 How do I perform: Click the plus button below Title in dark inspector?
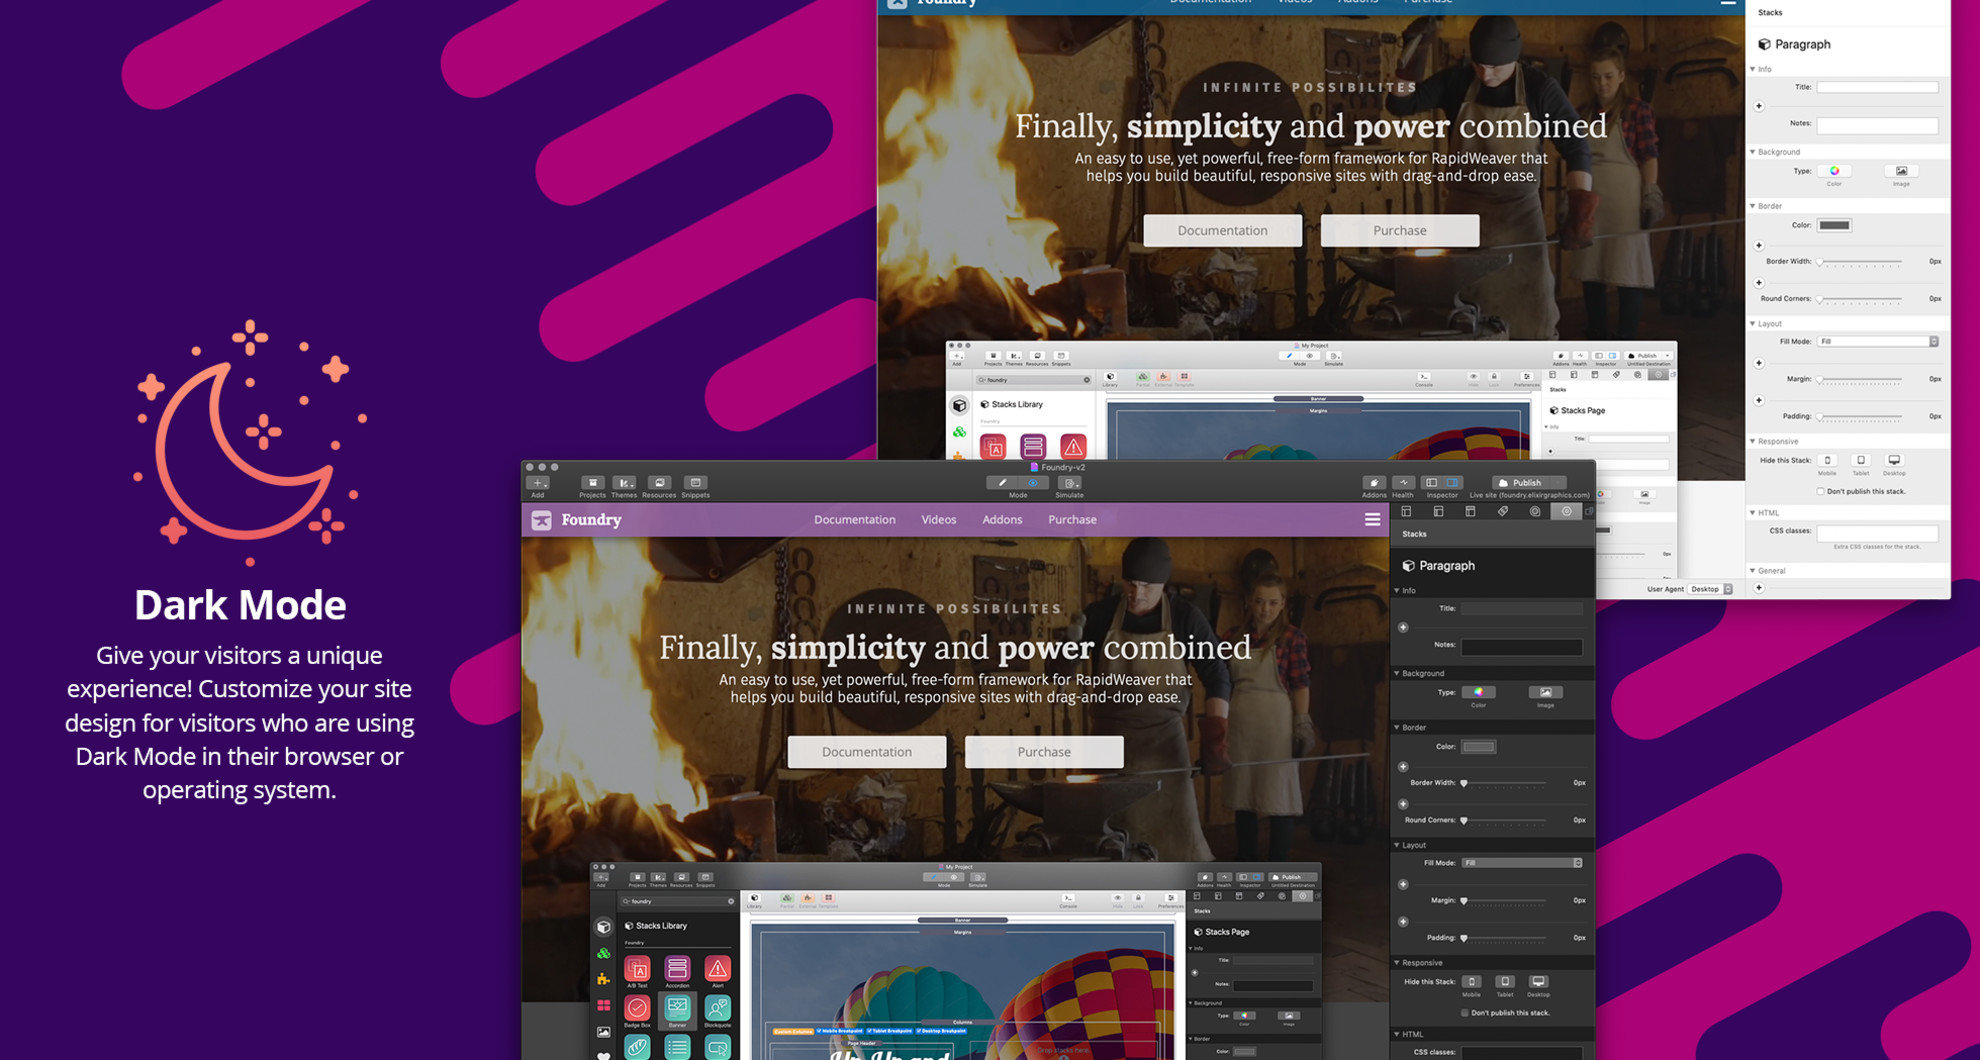1403,628
